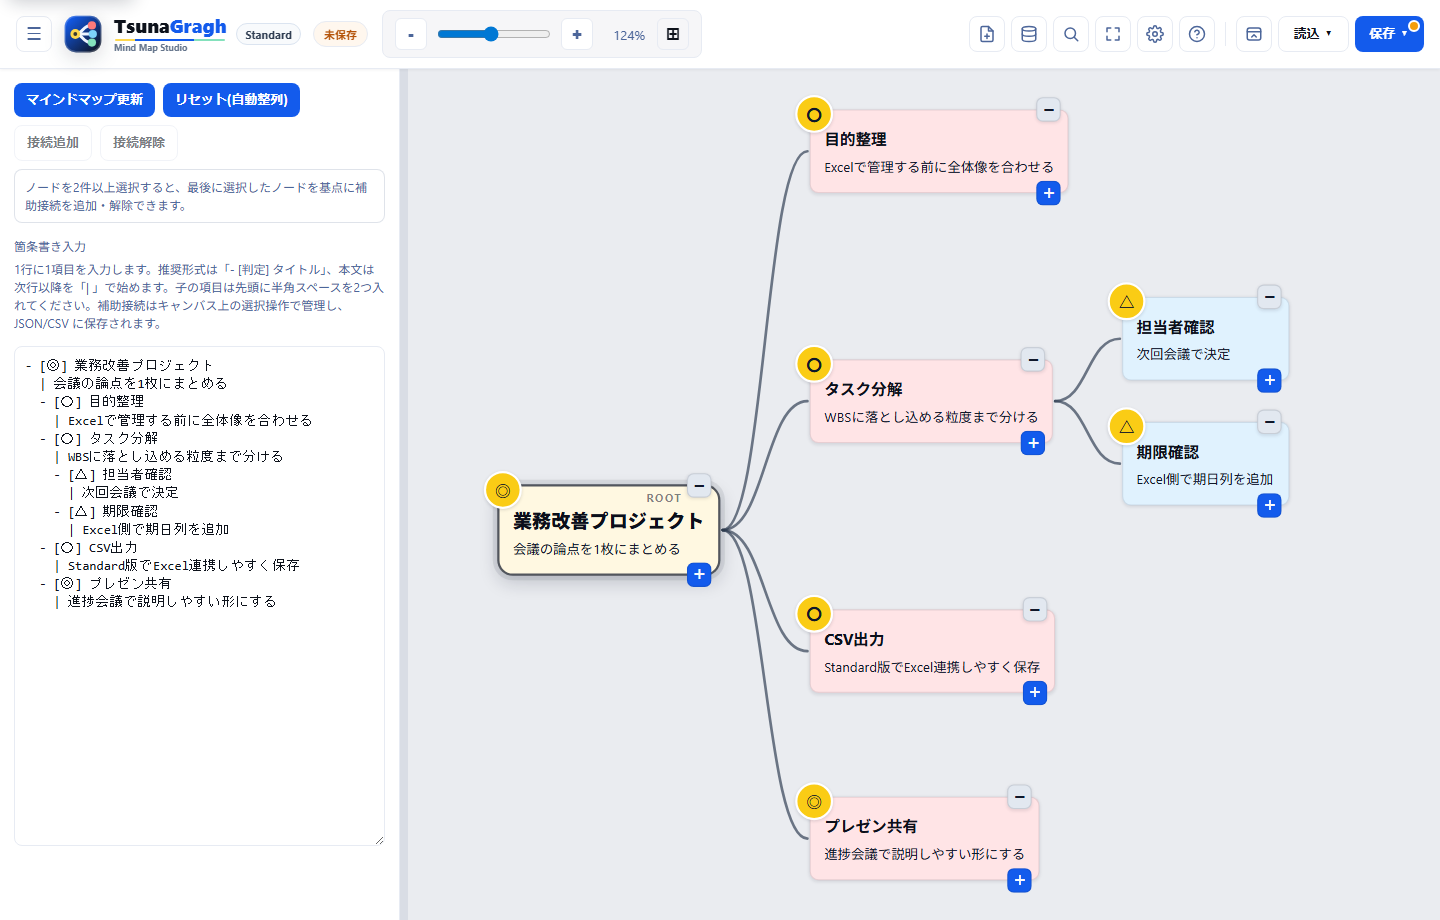Viewport: 1440px width, 920px height.
Task: Select the CSV出力 node title
Action: point(854,639)
